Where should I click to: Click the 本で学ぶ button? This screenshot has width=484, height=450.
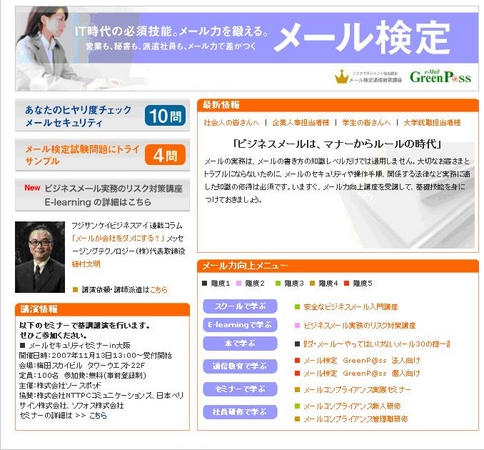tap(240, 343)
